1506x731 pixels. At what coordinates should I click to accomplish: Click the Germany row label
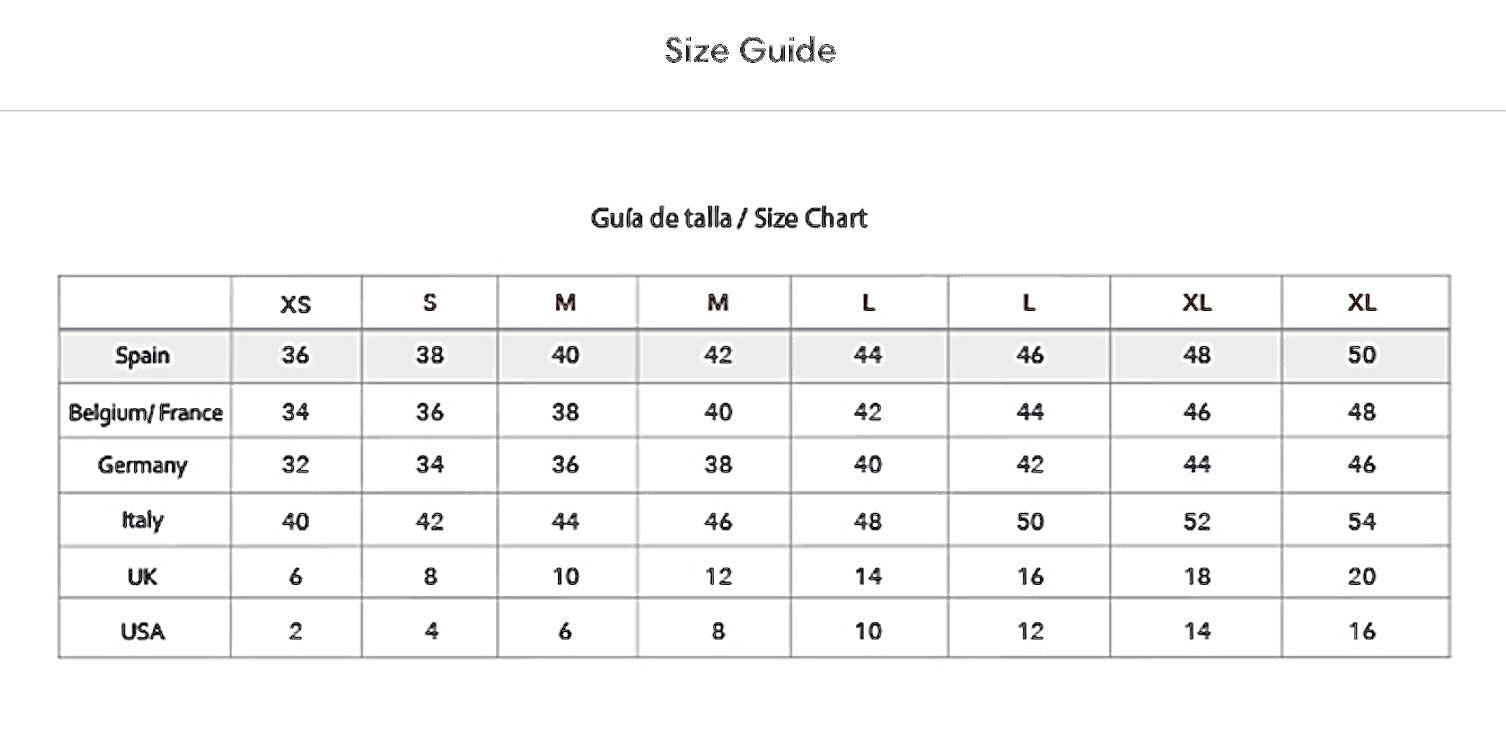142,466
